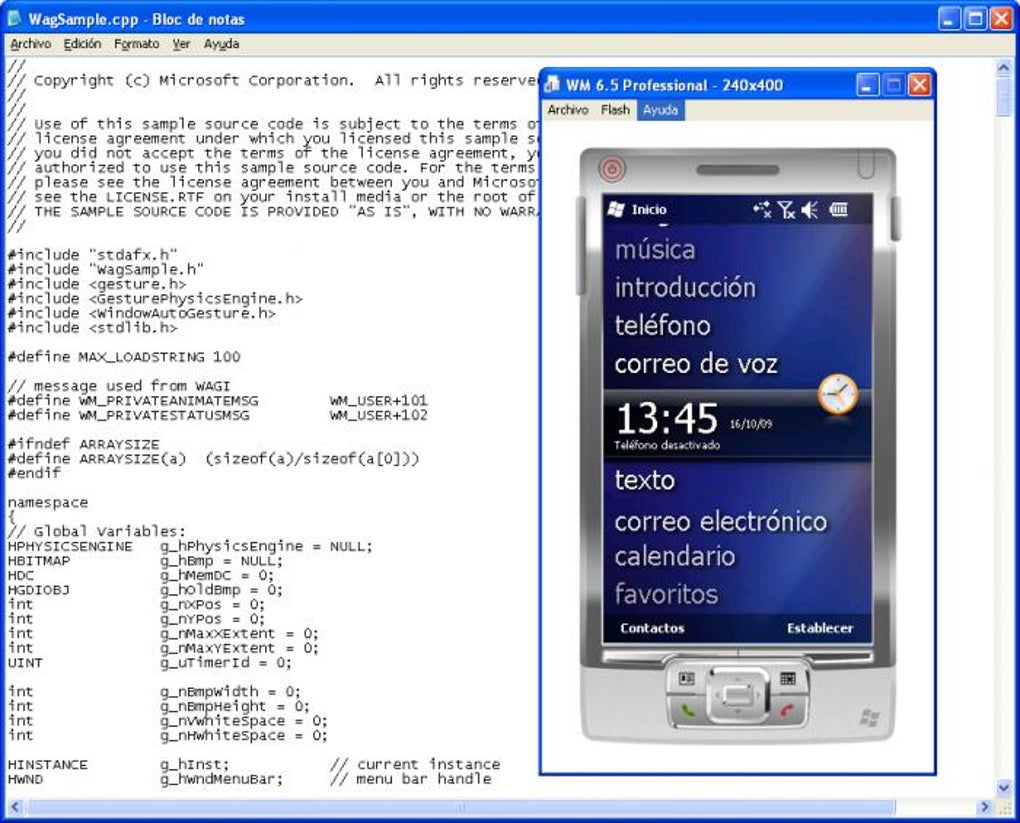
Task: Select teléfono on the phone screen
Action: (662, 325)
